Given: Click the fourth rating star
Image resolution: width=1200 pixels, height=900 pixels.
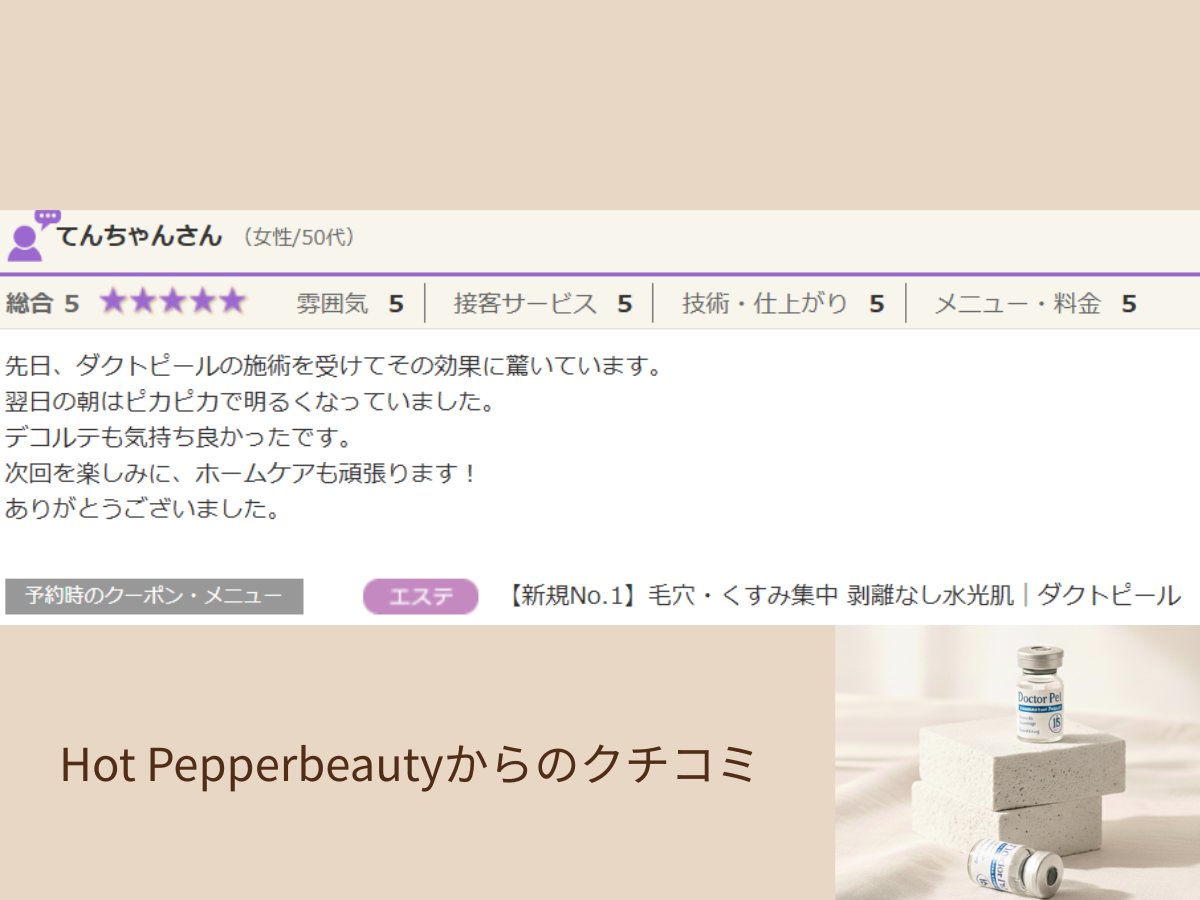Looking at the screenshot, I should [200, 300].
